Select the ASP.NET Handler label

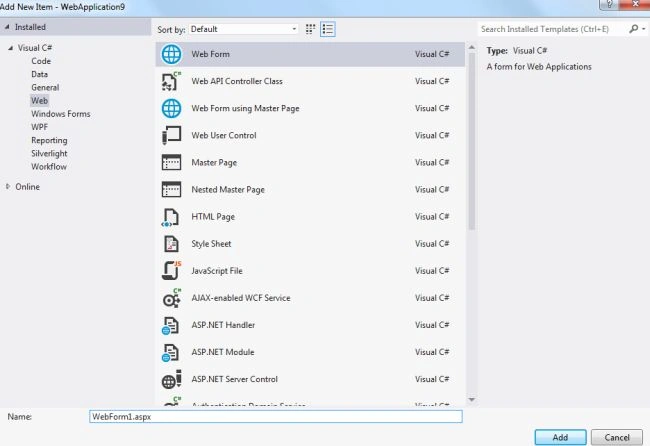223,325
